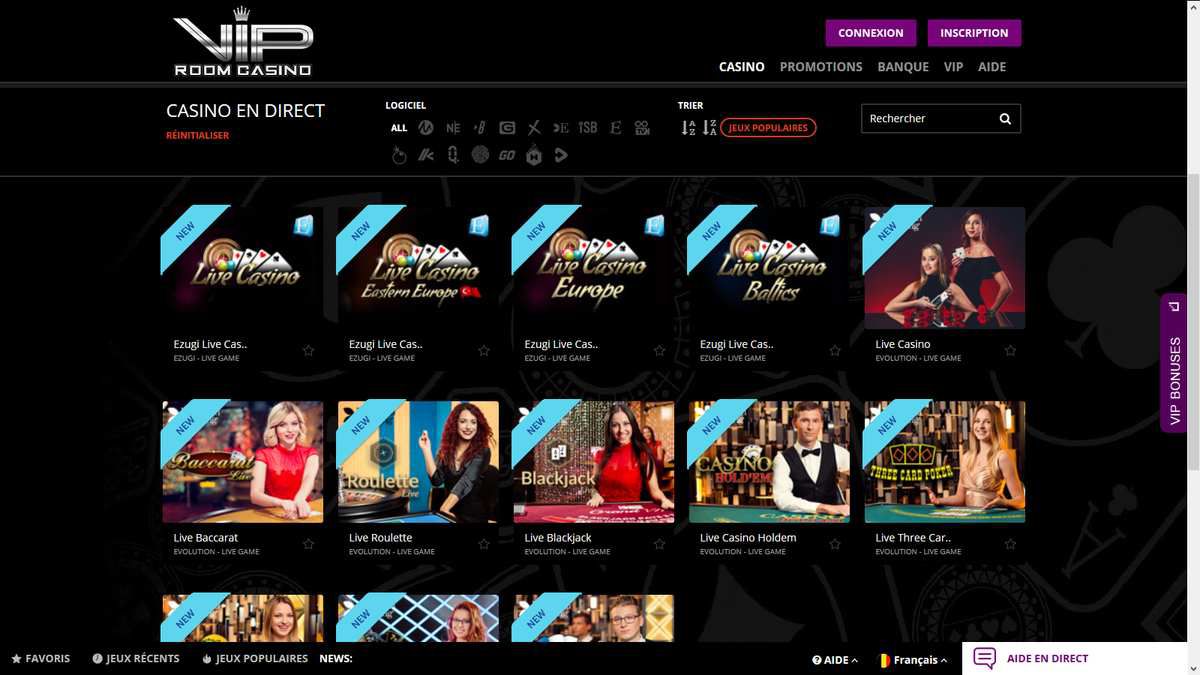Launch the Blackjack game thumbnail
Screen dimensions: 1200x675
[x=594, y=462]
